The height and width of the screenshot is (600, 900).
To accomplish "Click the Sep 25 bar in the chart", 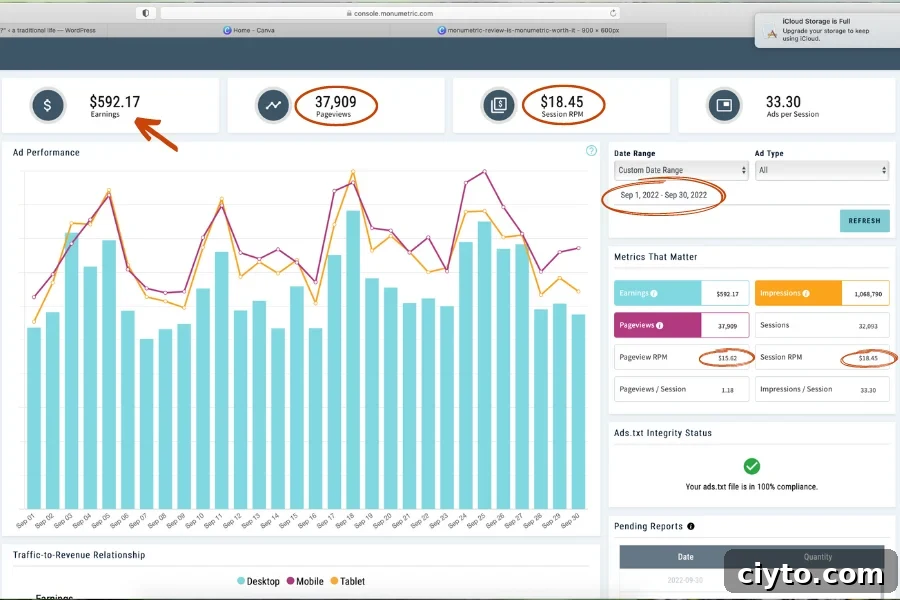I will coord(484,365).
